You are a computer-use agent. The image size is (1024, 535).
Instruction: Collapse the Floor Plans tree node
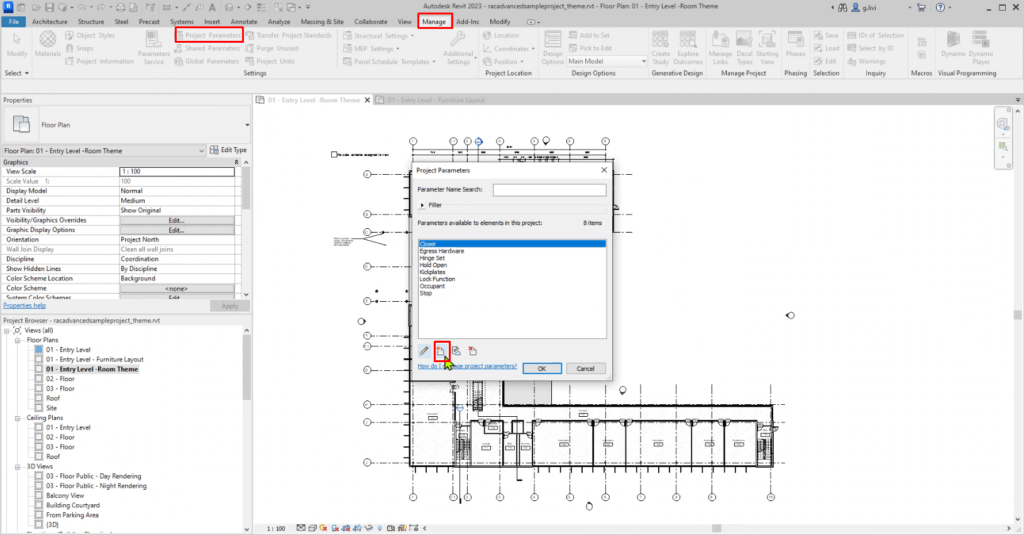pos(18,340)
